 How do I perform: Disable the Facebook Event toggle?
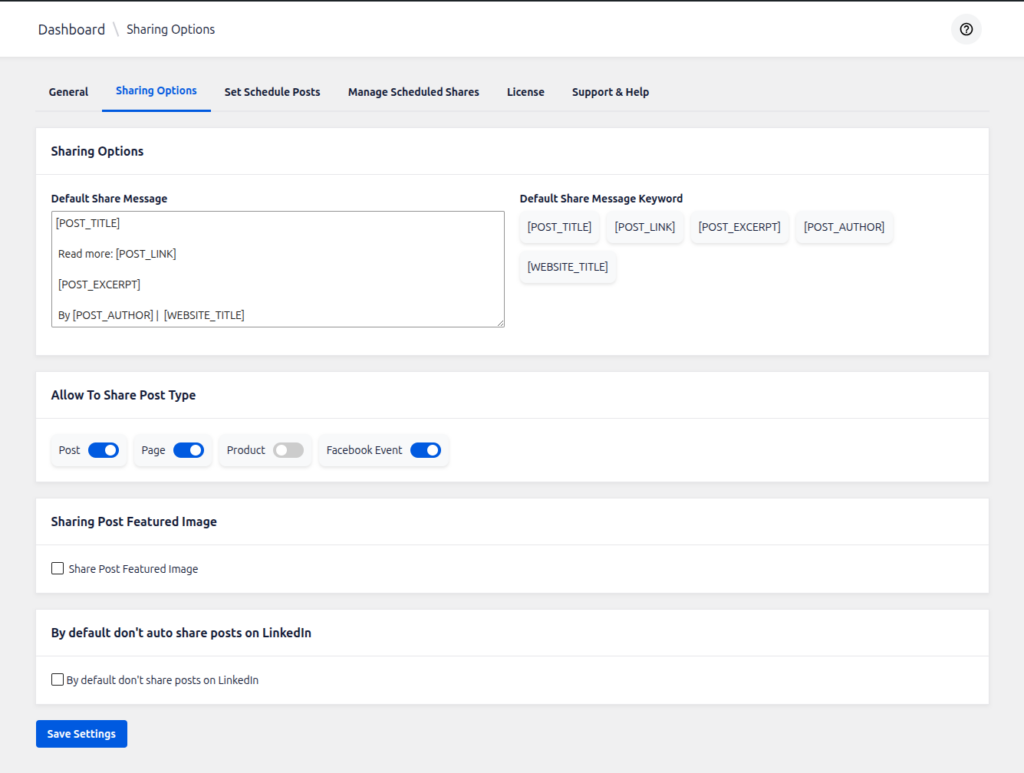pyautogui.click(x=425, y=450)
